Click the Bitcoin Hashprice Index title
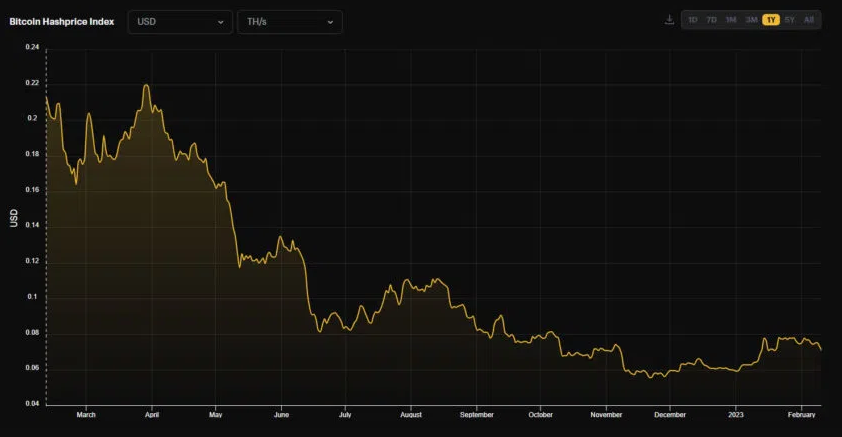 (x=62, y=21)
